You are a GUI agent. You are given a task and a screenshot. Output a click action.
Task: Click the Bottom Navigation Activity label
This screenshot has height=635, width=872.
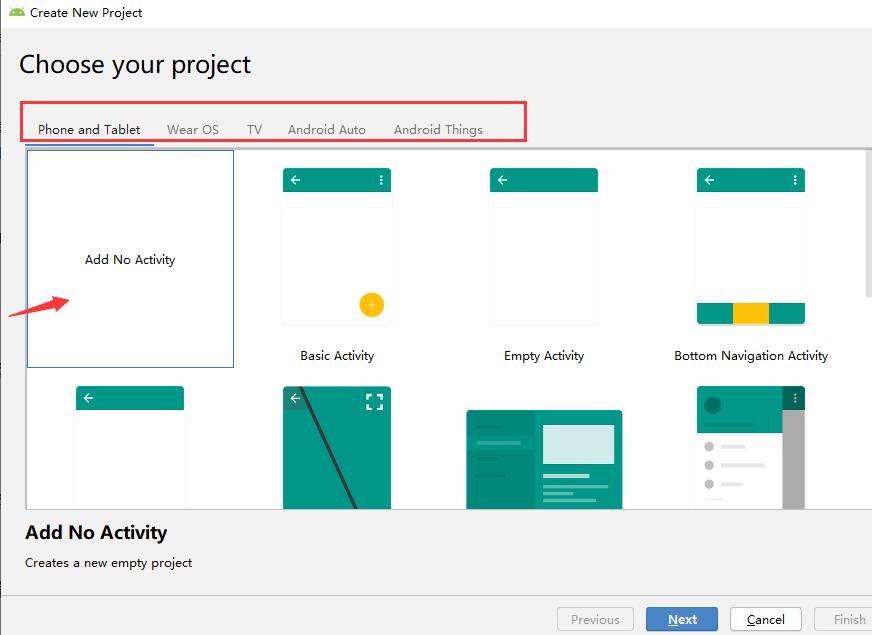coord(751,356)
